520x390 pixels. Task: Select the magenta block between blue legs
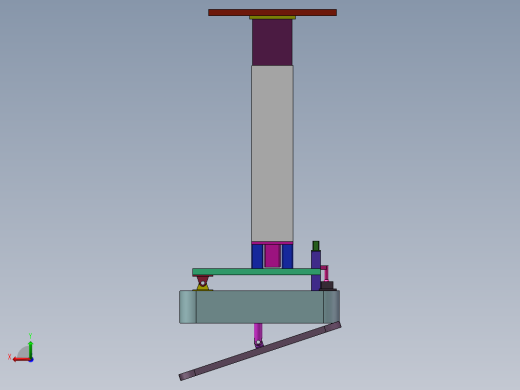point(273,256)
